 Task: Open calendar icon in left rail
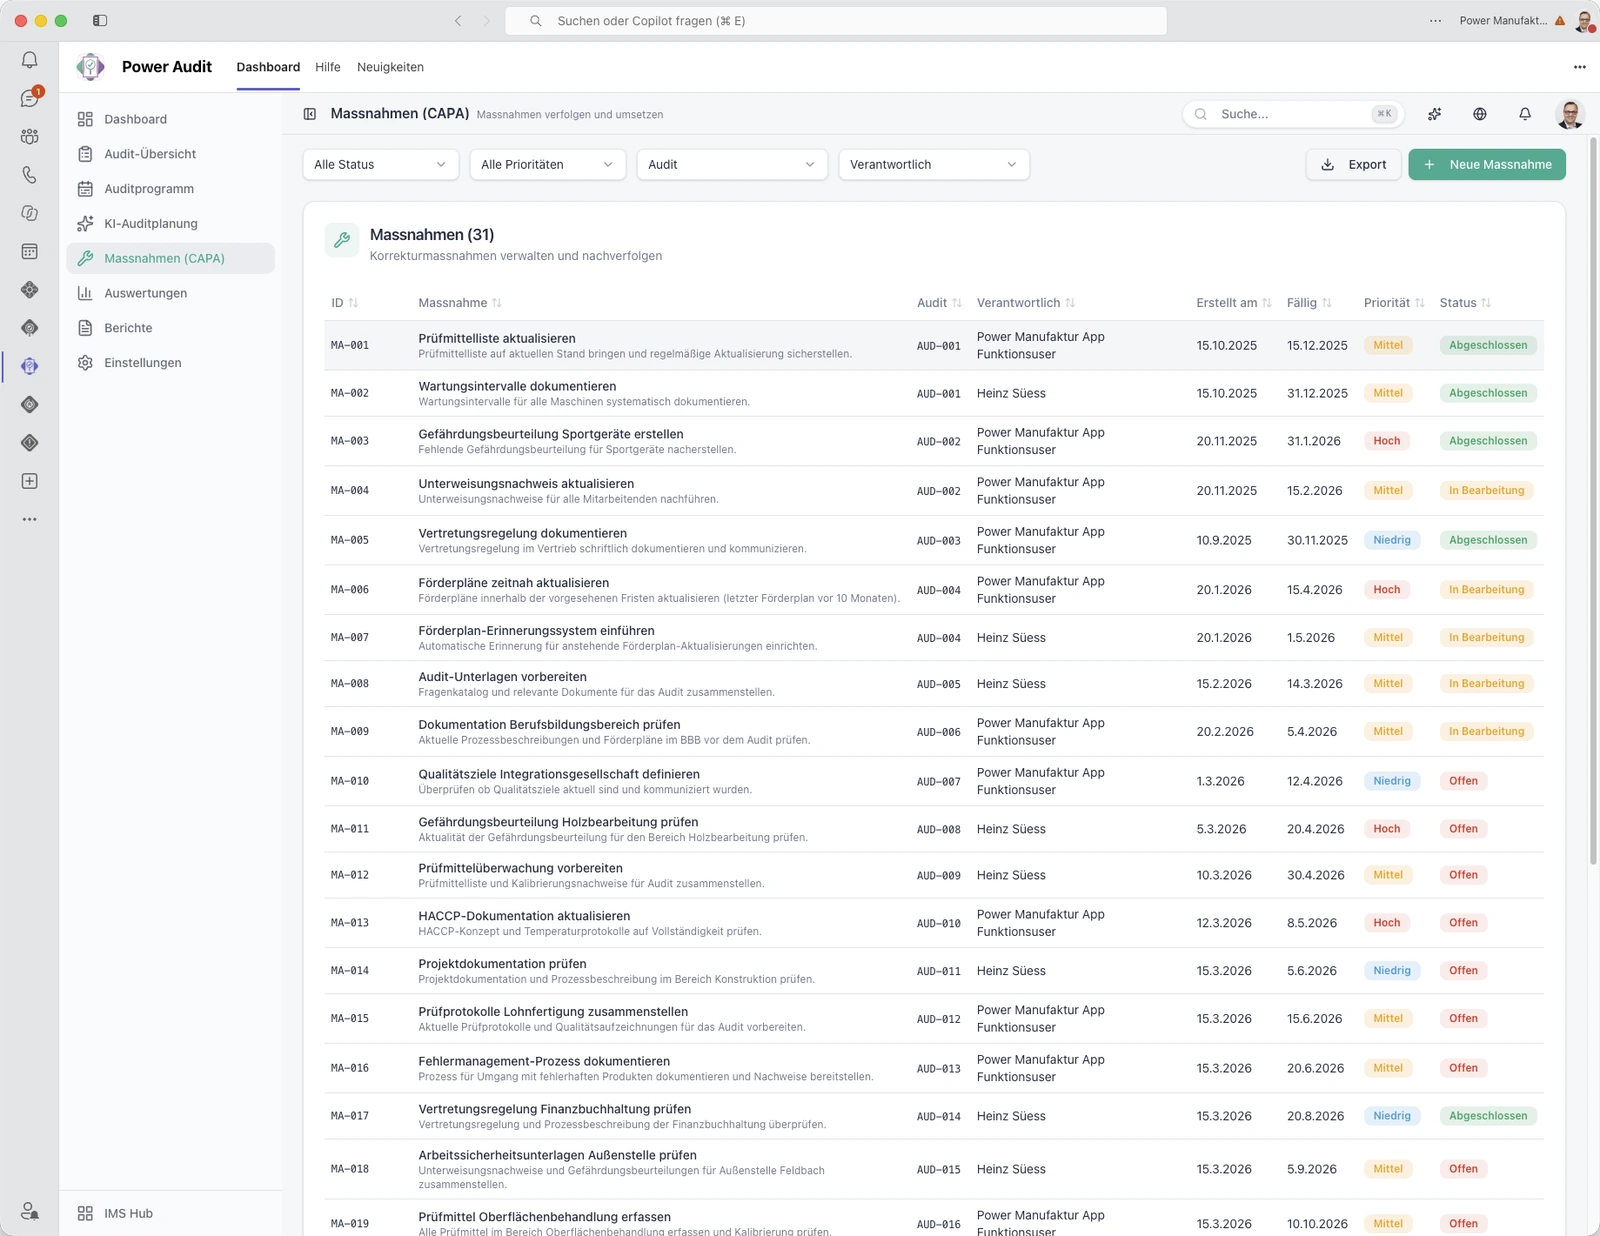[x=30, y=251]
